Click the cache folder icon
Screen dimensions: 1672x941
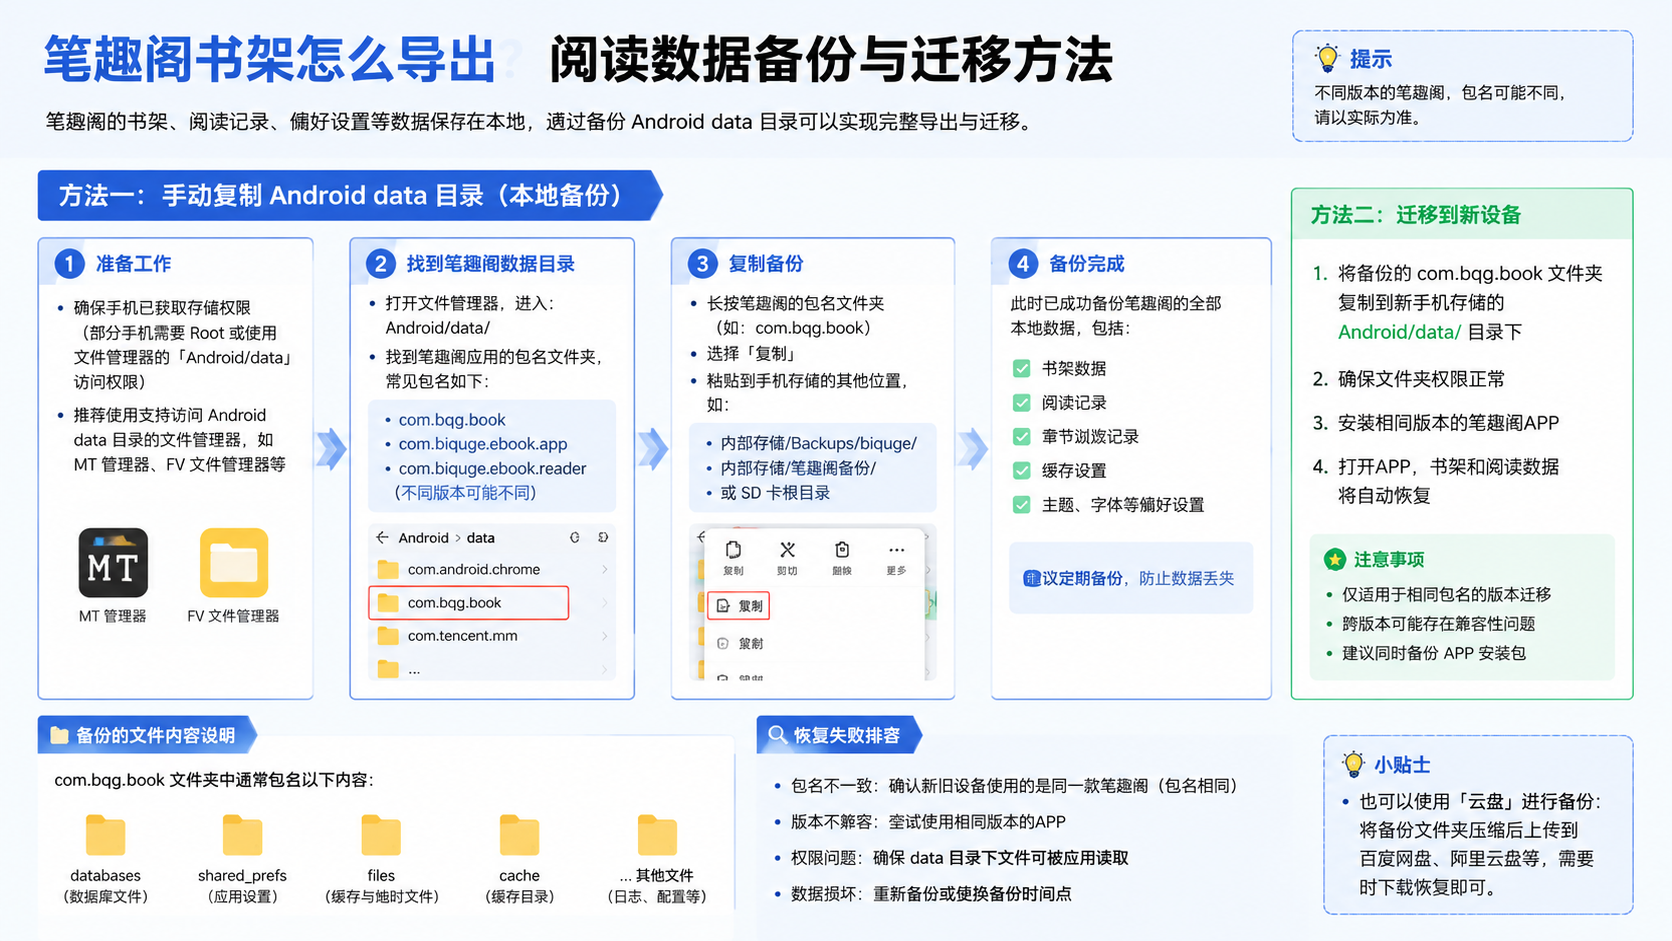click(x=519, y=836)
